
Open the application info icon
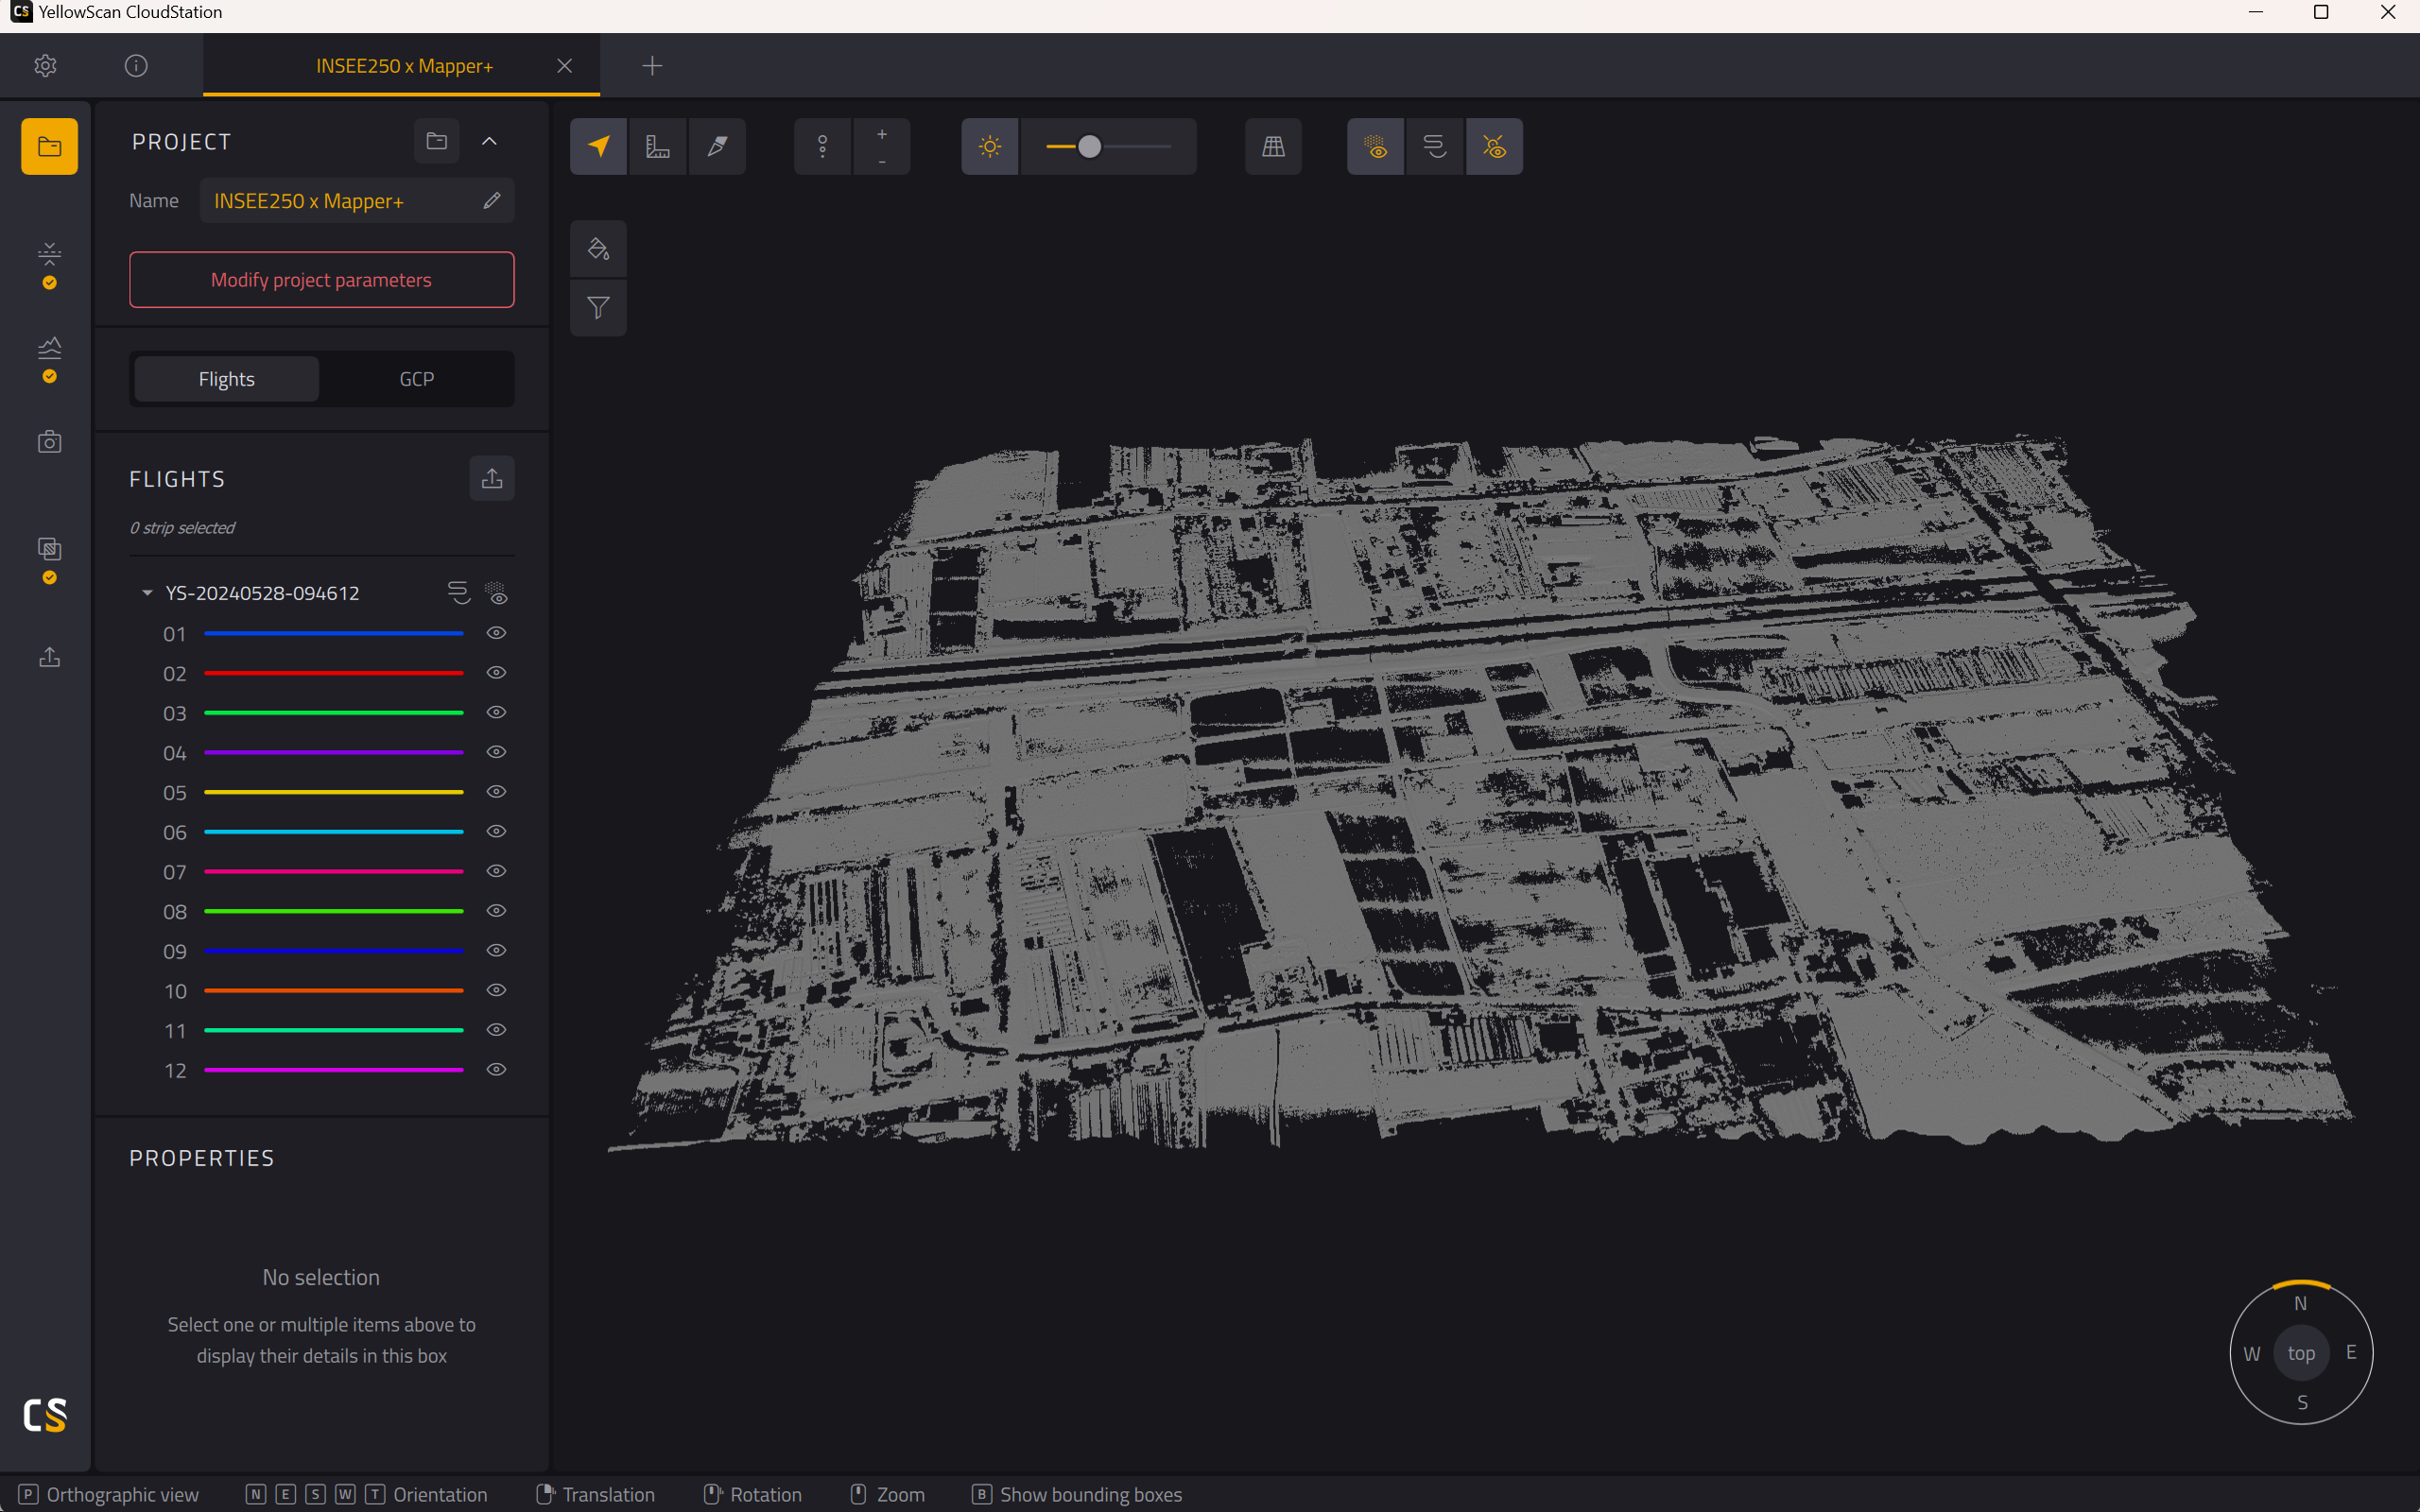[136, 66]
